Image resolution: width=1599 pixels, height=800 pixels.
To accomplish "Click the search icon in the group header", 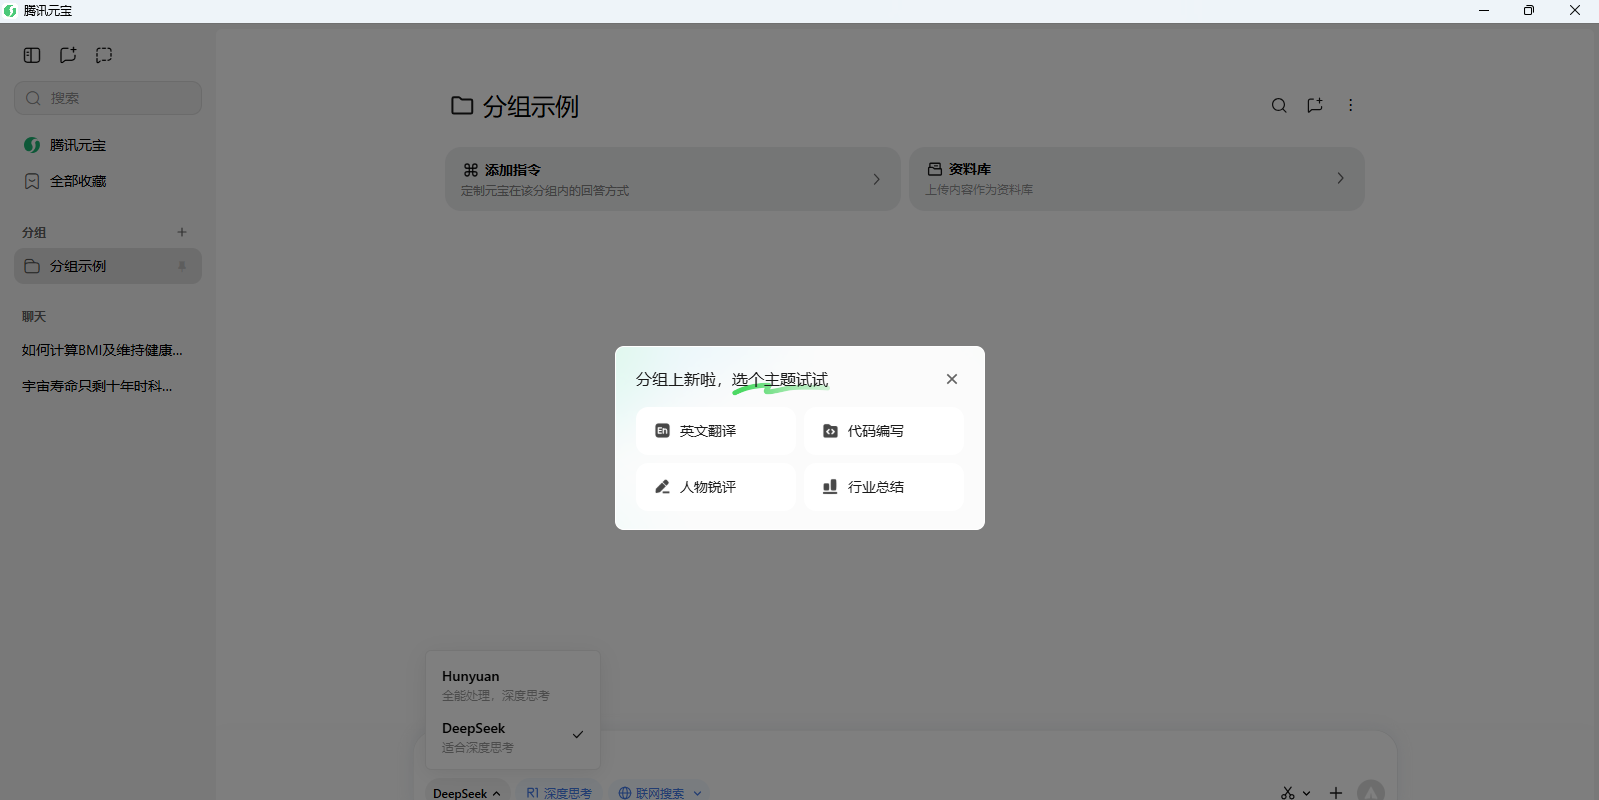I will (x=1279, y=106).
